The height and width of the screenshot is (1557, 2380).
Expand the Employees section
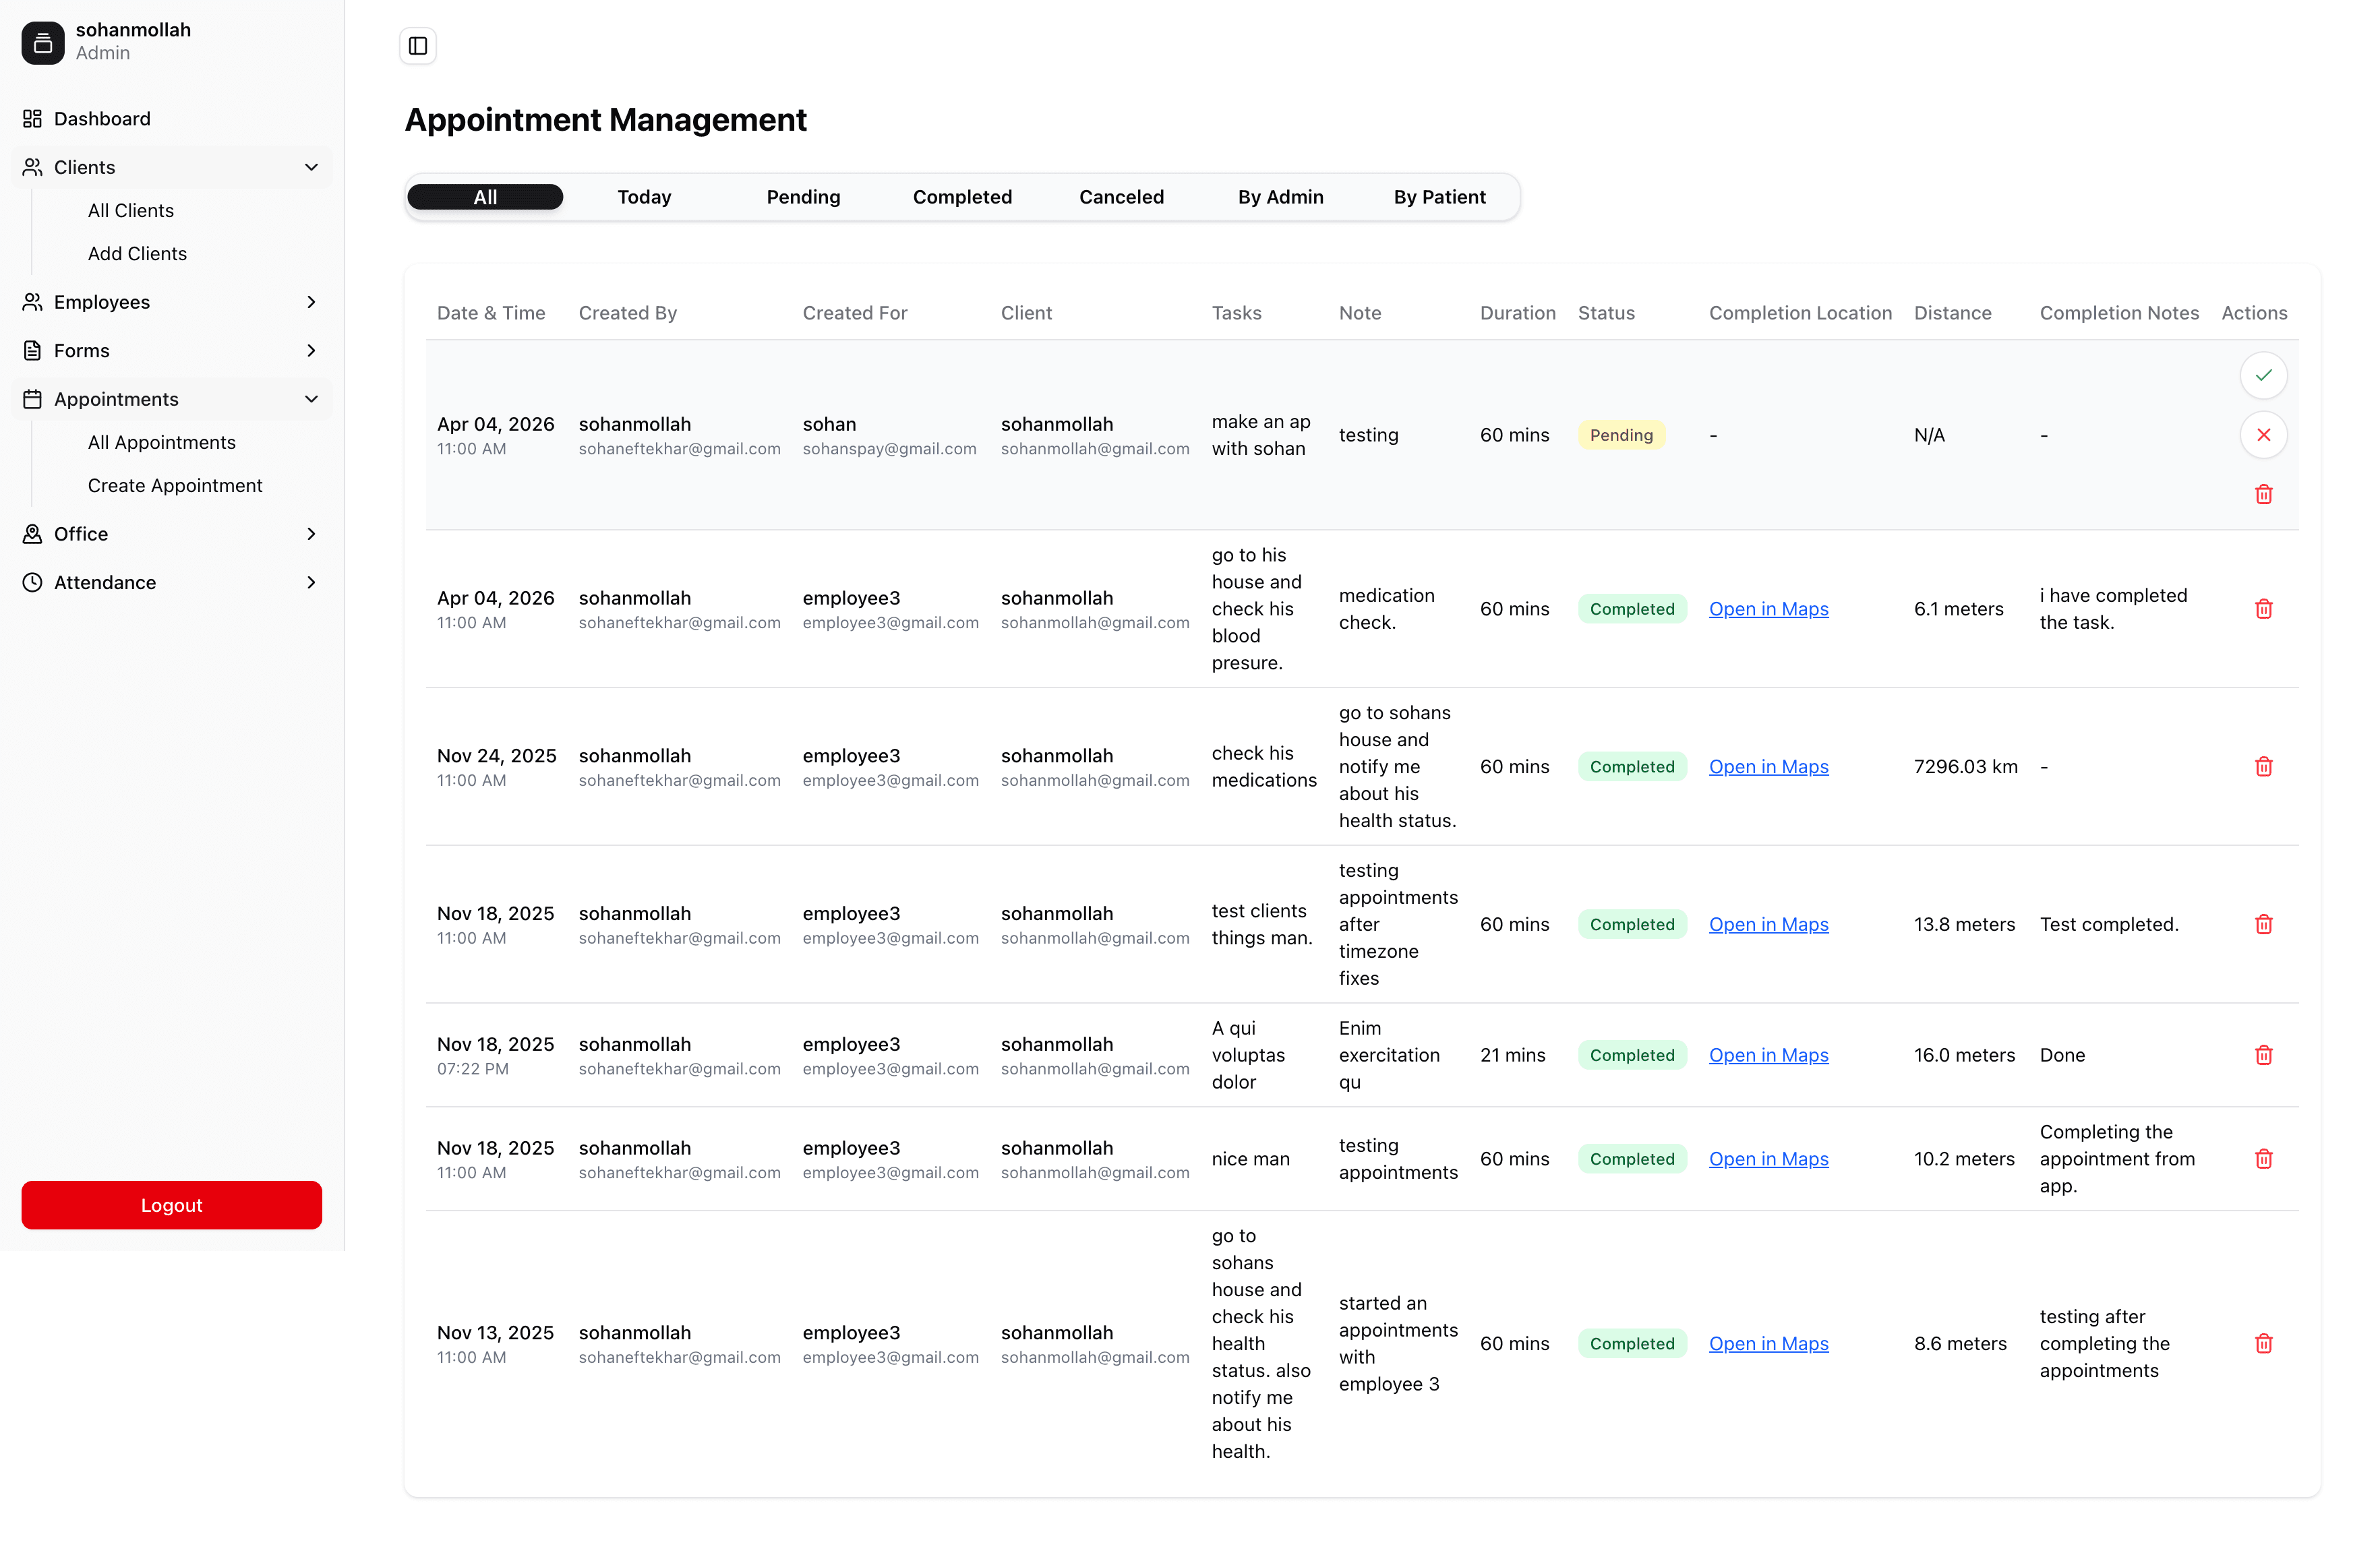coord(311,302)
